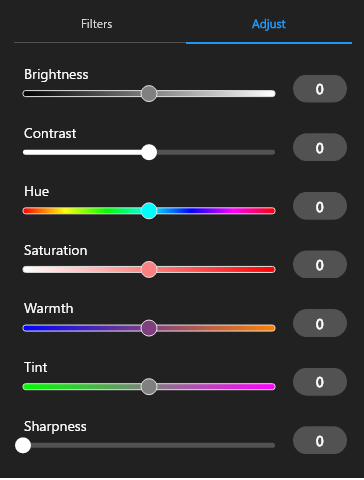Switch to the Filters tab

pyautogui.click(x=97, y=24)
